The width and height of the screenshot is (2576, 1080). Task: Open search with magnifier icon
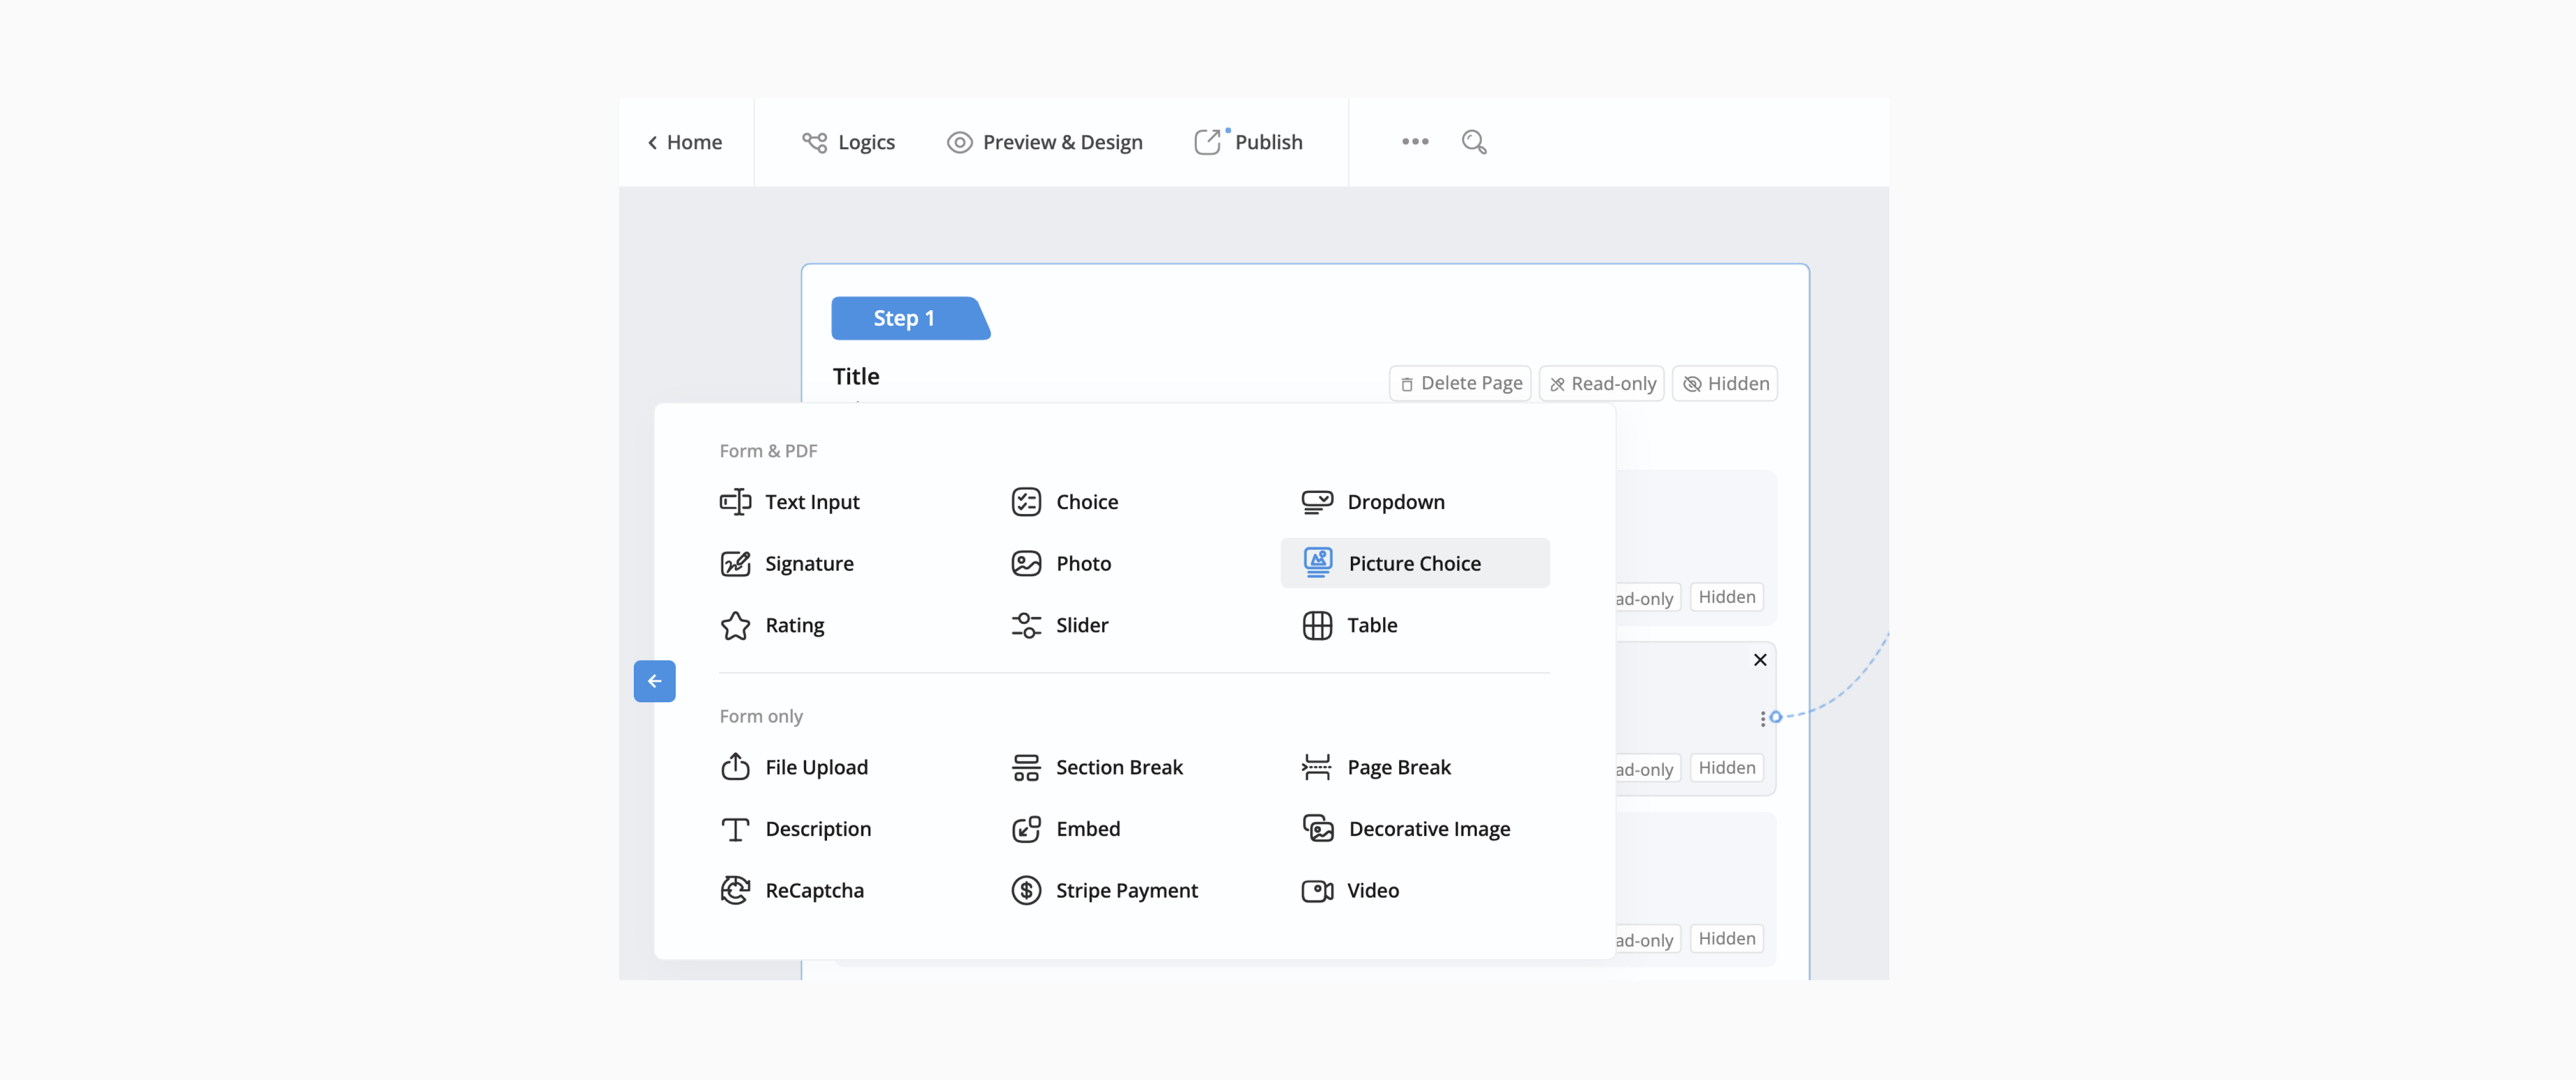tap(1473, 142)
